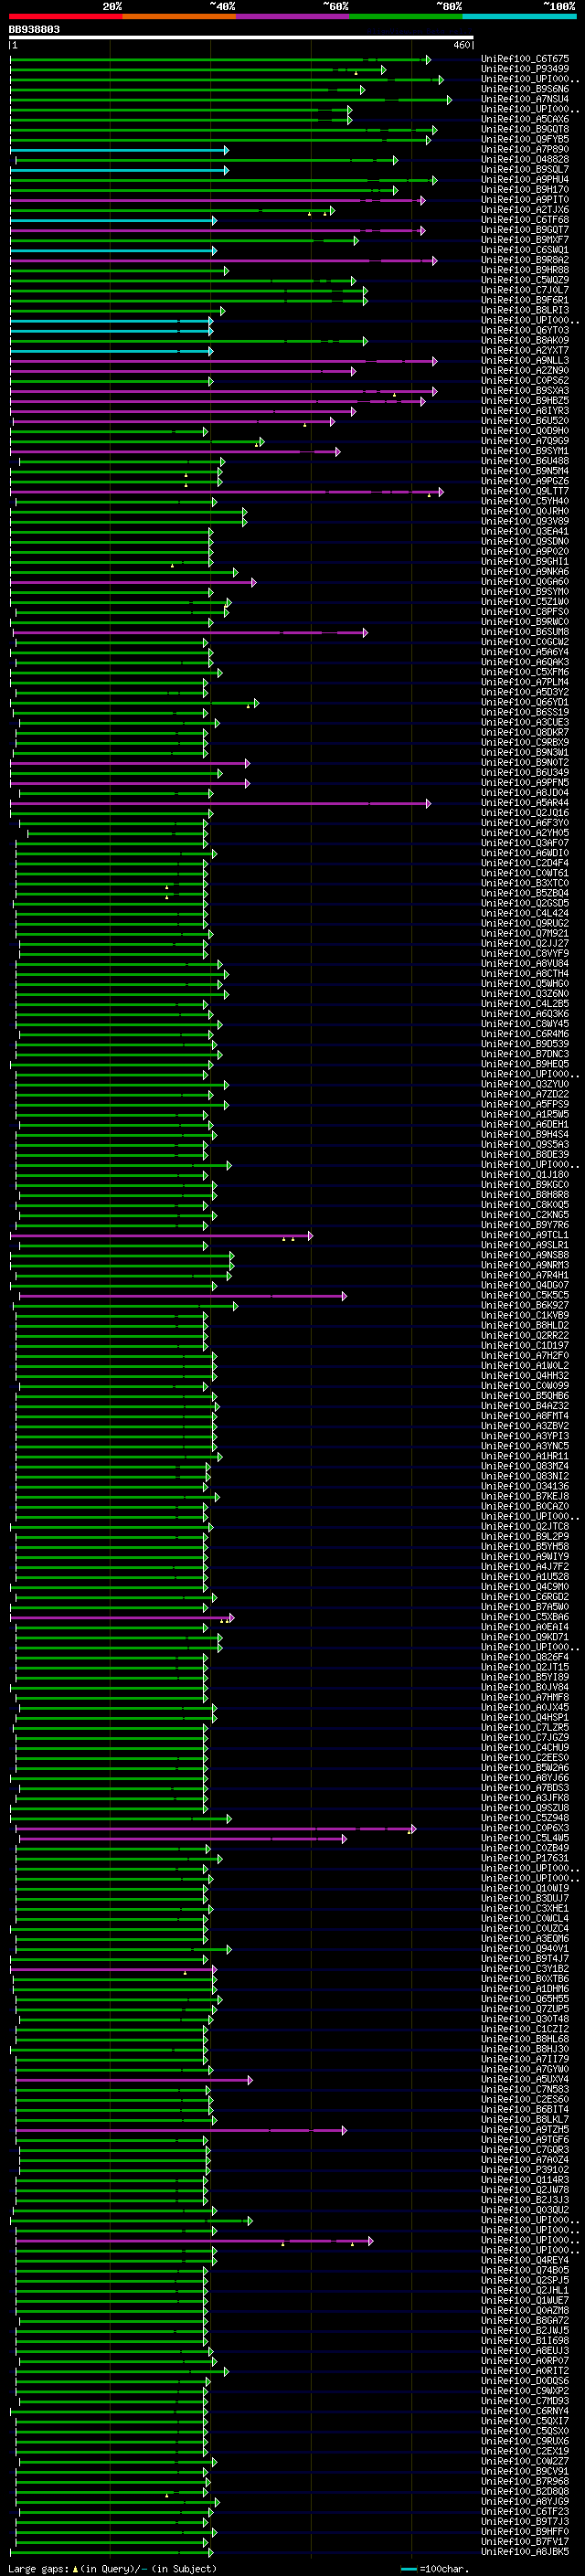Select the UniRef100_B9SYM1 label
The image size is (585, 2576).
[x=525, y=451]
